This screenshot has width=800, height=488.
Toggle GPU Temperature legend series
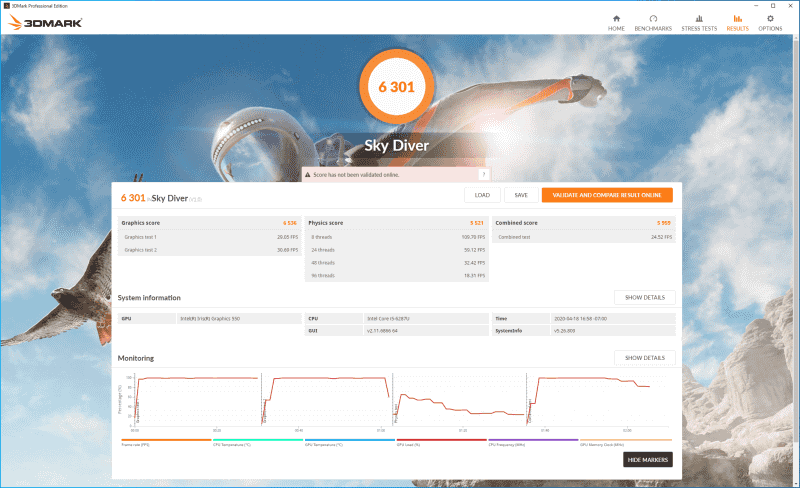pyautogui.click(x=349, y=442)
